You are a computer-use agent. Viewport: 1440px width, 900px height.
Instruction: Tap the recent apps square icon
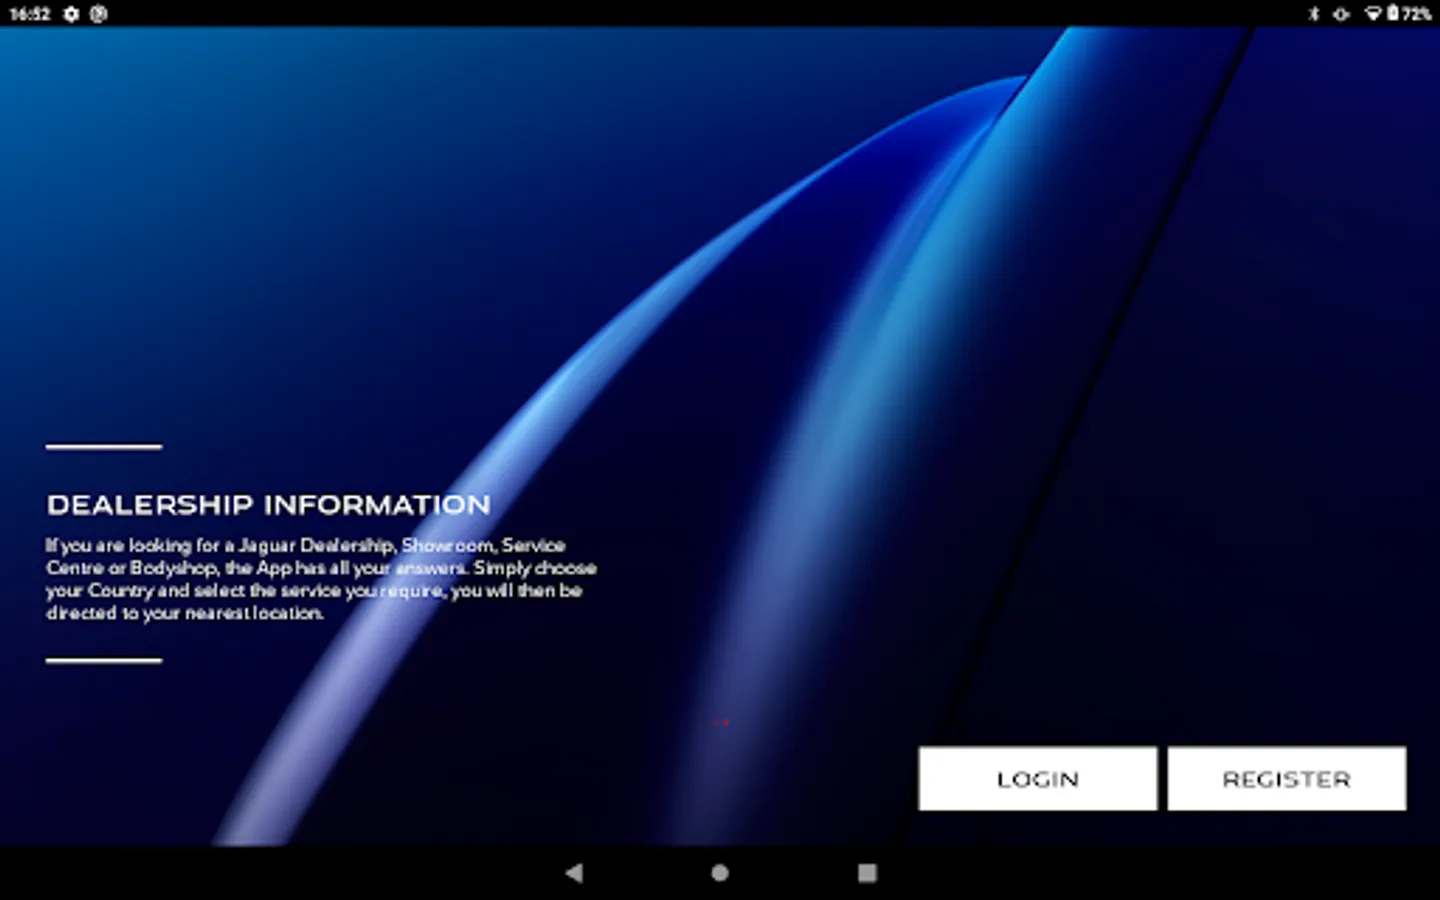click(x=867, y=873)
